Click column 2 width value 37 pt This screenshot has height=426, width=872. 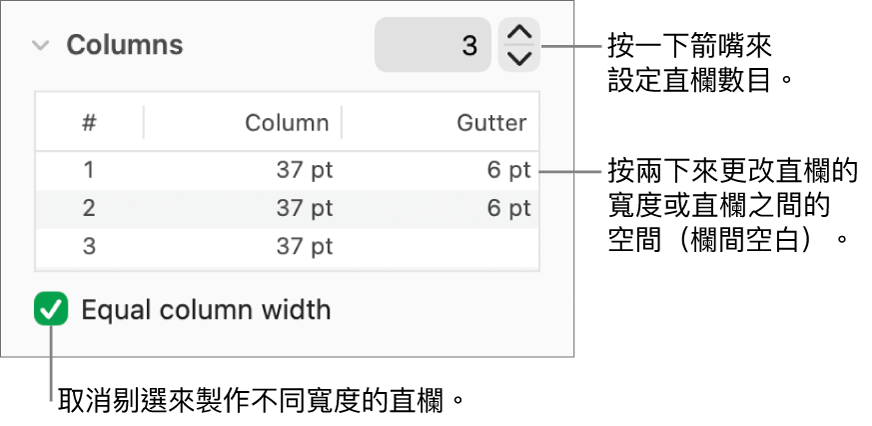click(x=304, y=209)
